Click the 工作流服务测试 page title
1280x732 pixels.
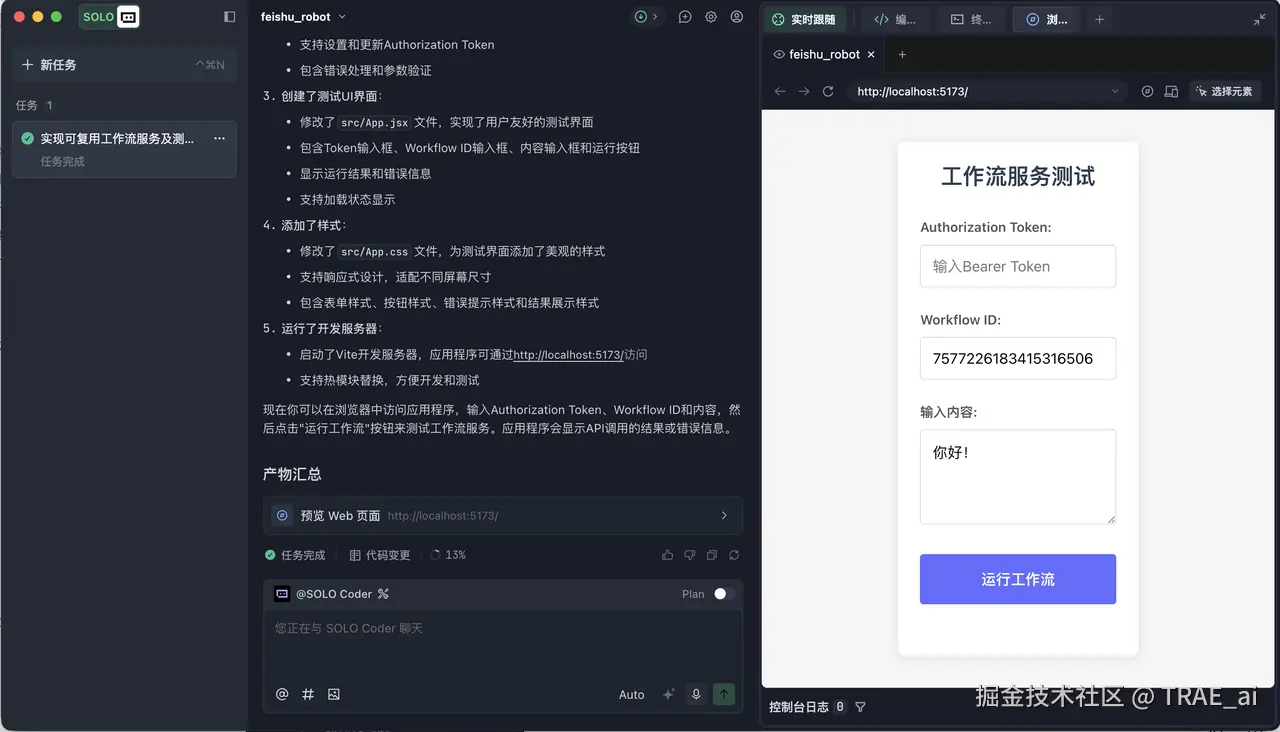click(1018, 177)
